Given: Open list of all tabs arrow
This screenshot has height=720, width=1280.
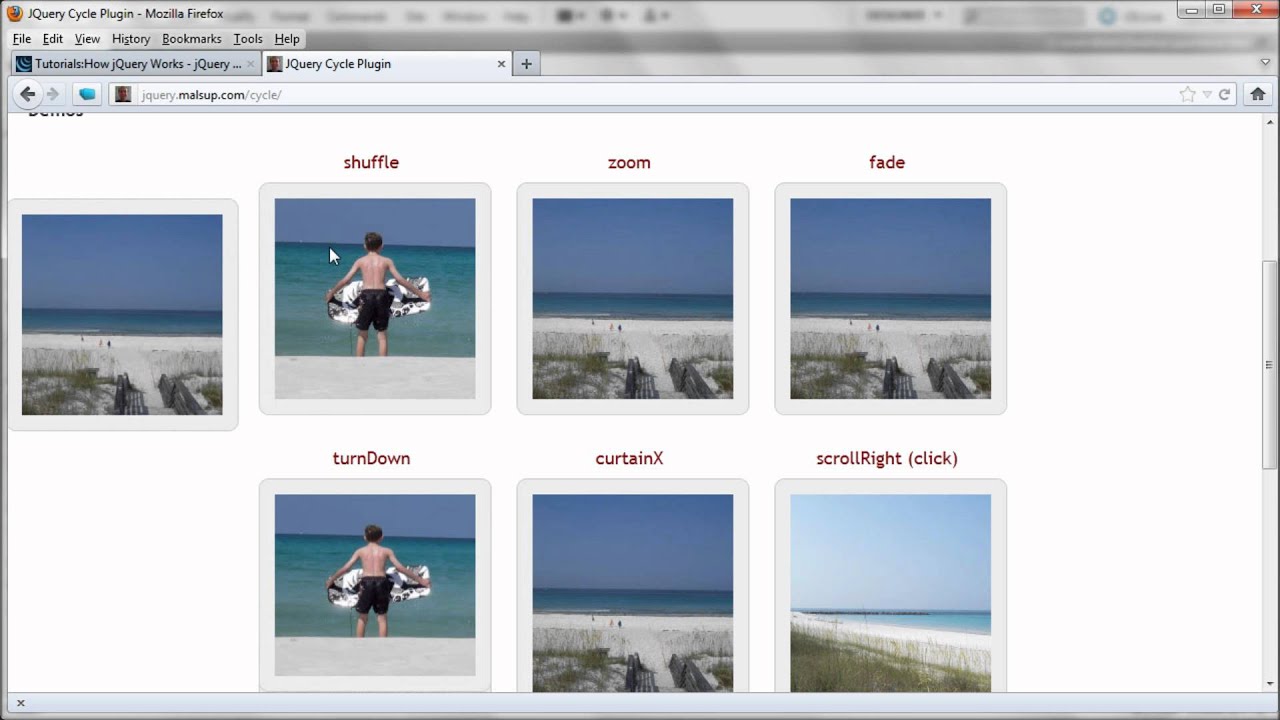Looking at the screenshot, I should click(x=1265, y=62).
